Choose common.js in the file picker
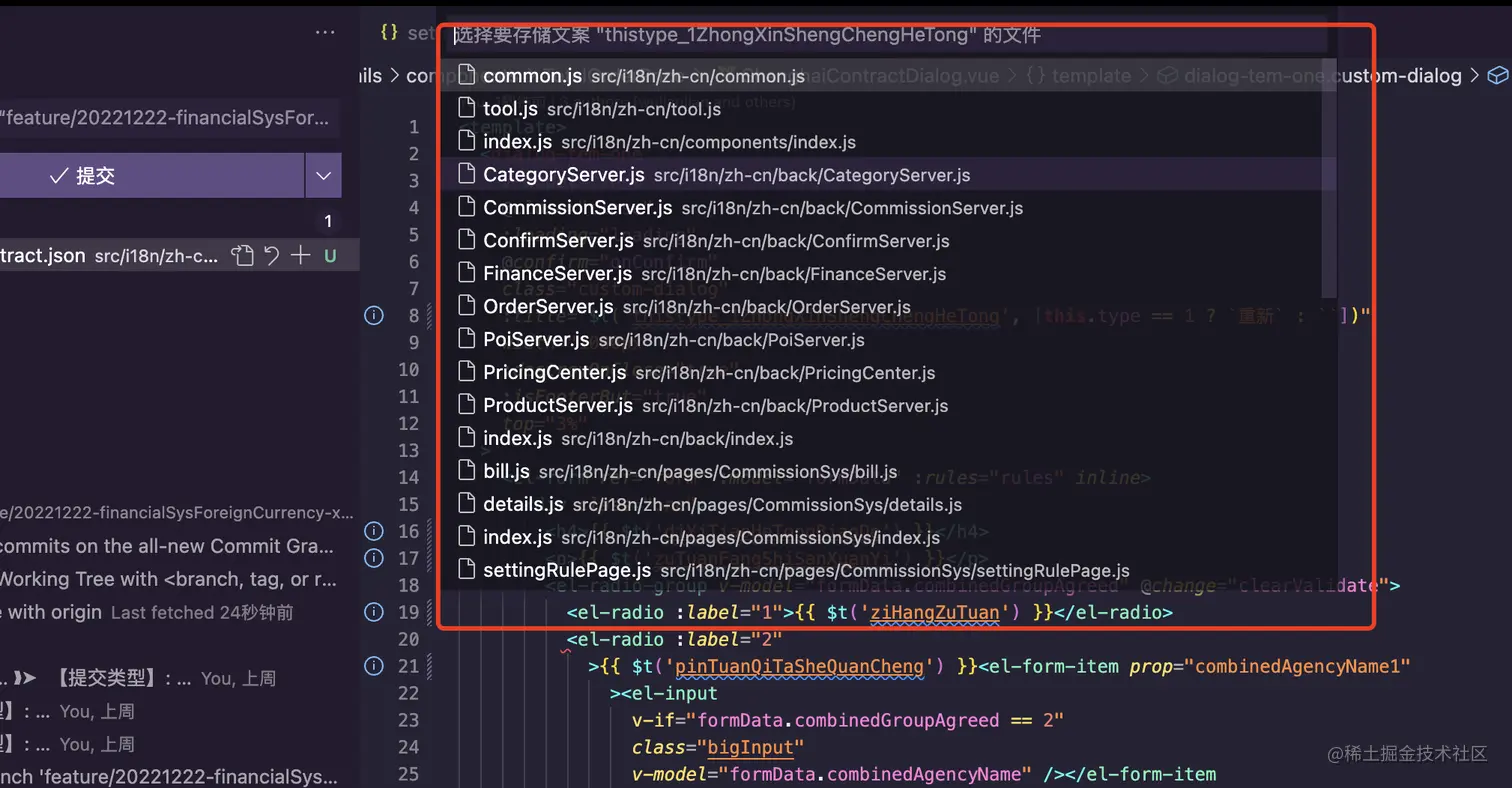 click(x=888, y=76)
